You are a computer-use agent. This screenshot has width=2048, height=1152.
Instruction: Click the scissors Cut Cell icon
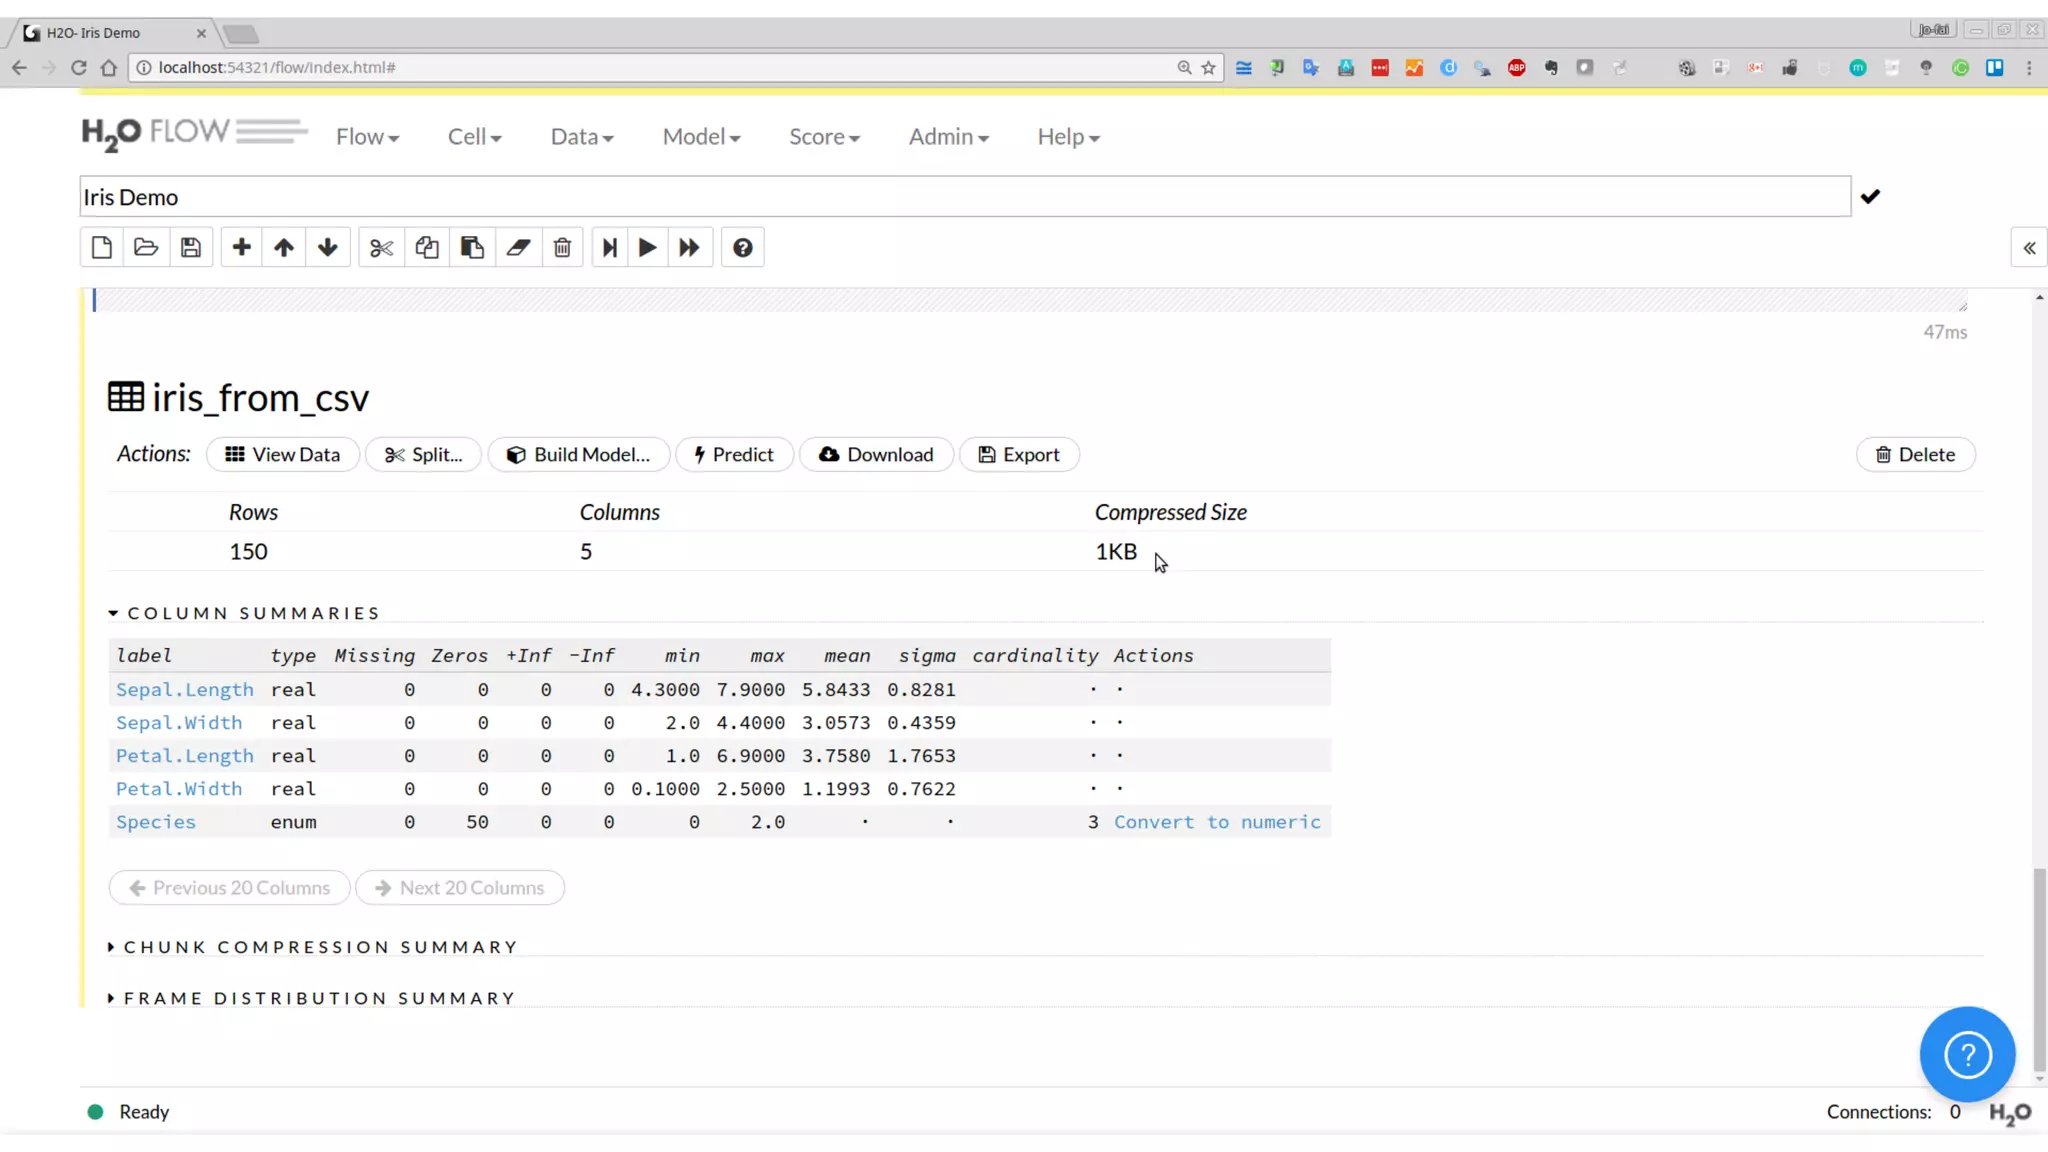[381, 248]
